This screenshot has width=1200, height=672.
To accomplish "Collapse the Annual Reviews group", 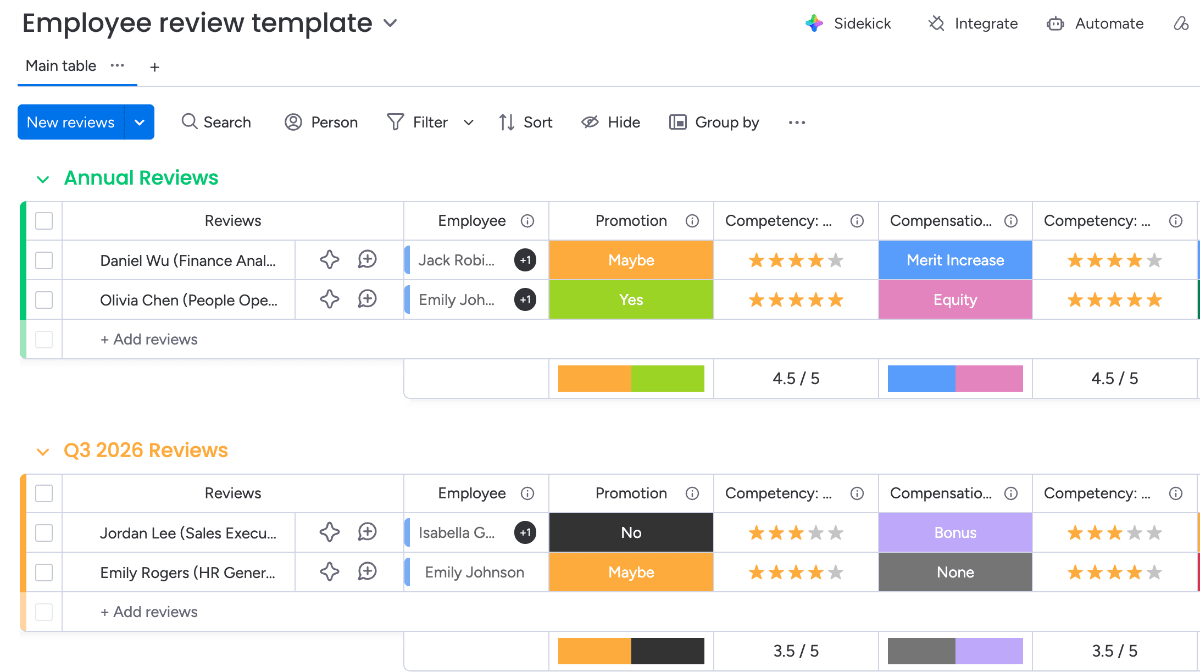I will pos(42,179).
